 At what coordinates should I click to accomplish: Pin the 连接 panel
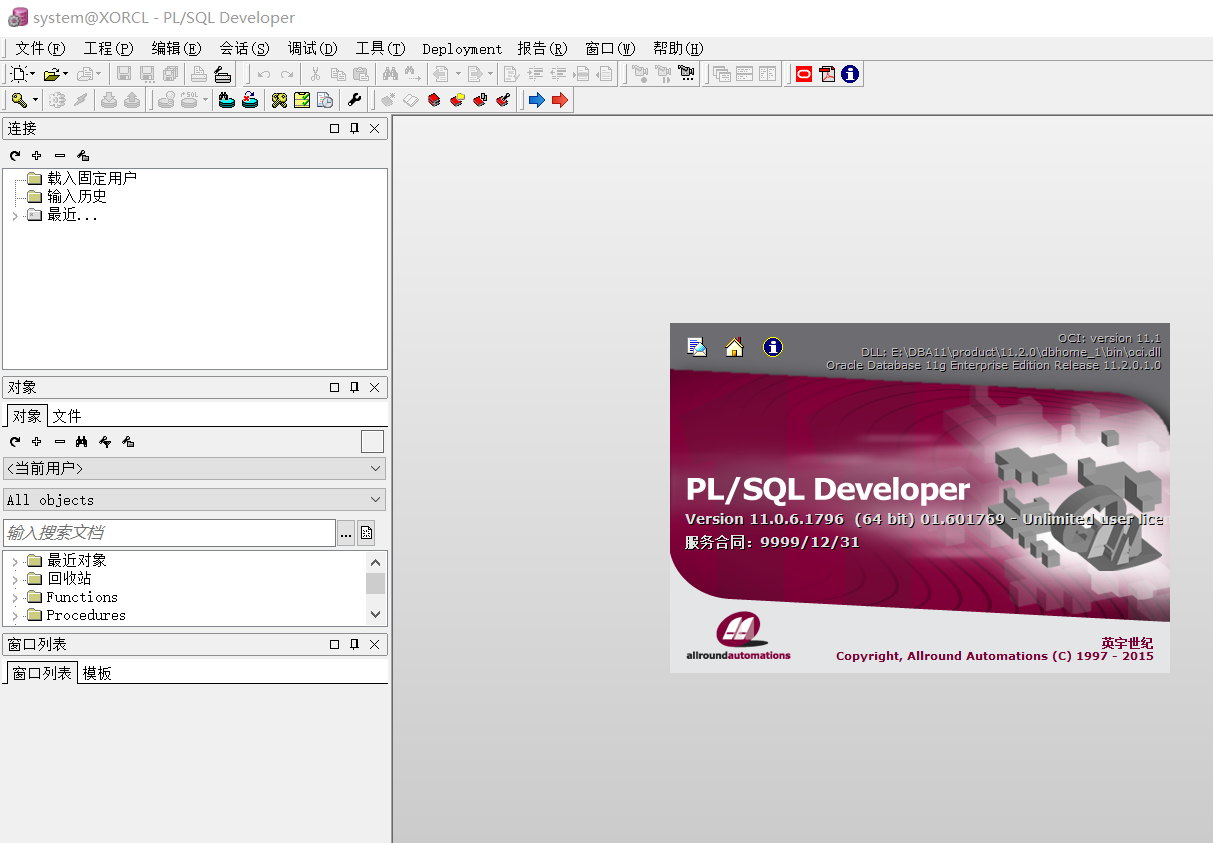click(x=354, y=129)
